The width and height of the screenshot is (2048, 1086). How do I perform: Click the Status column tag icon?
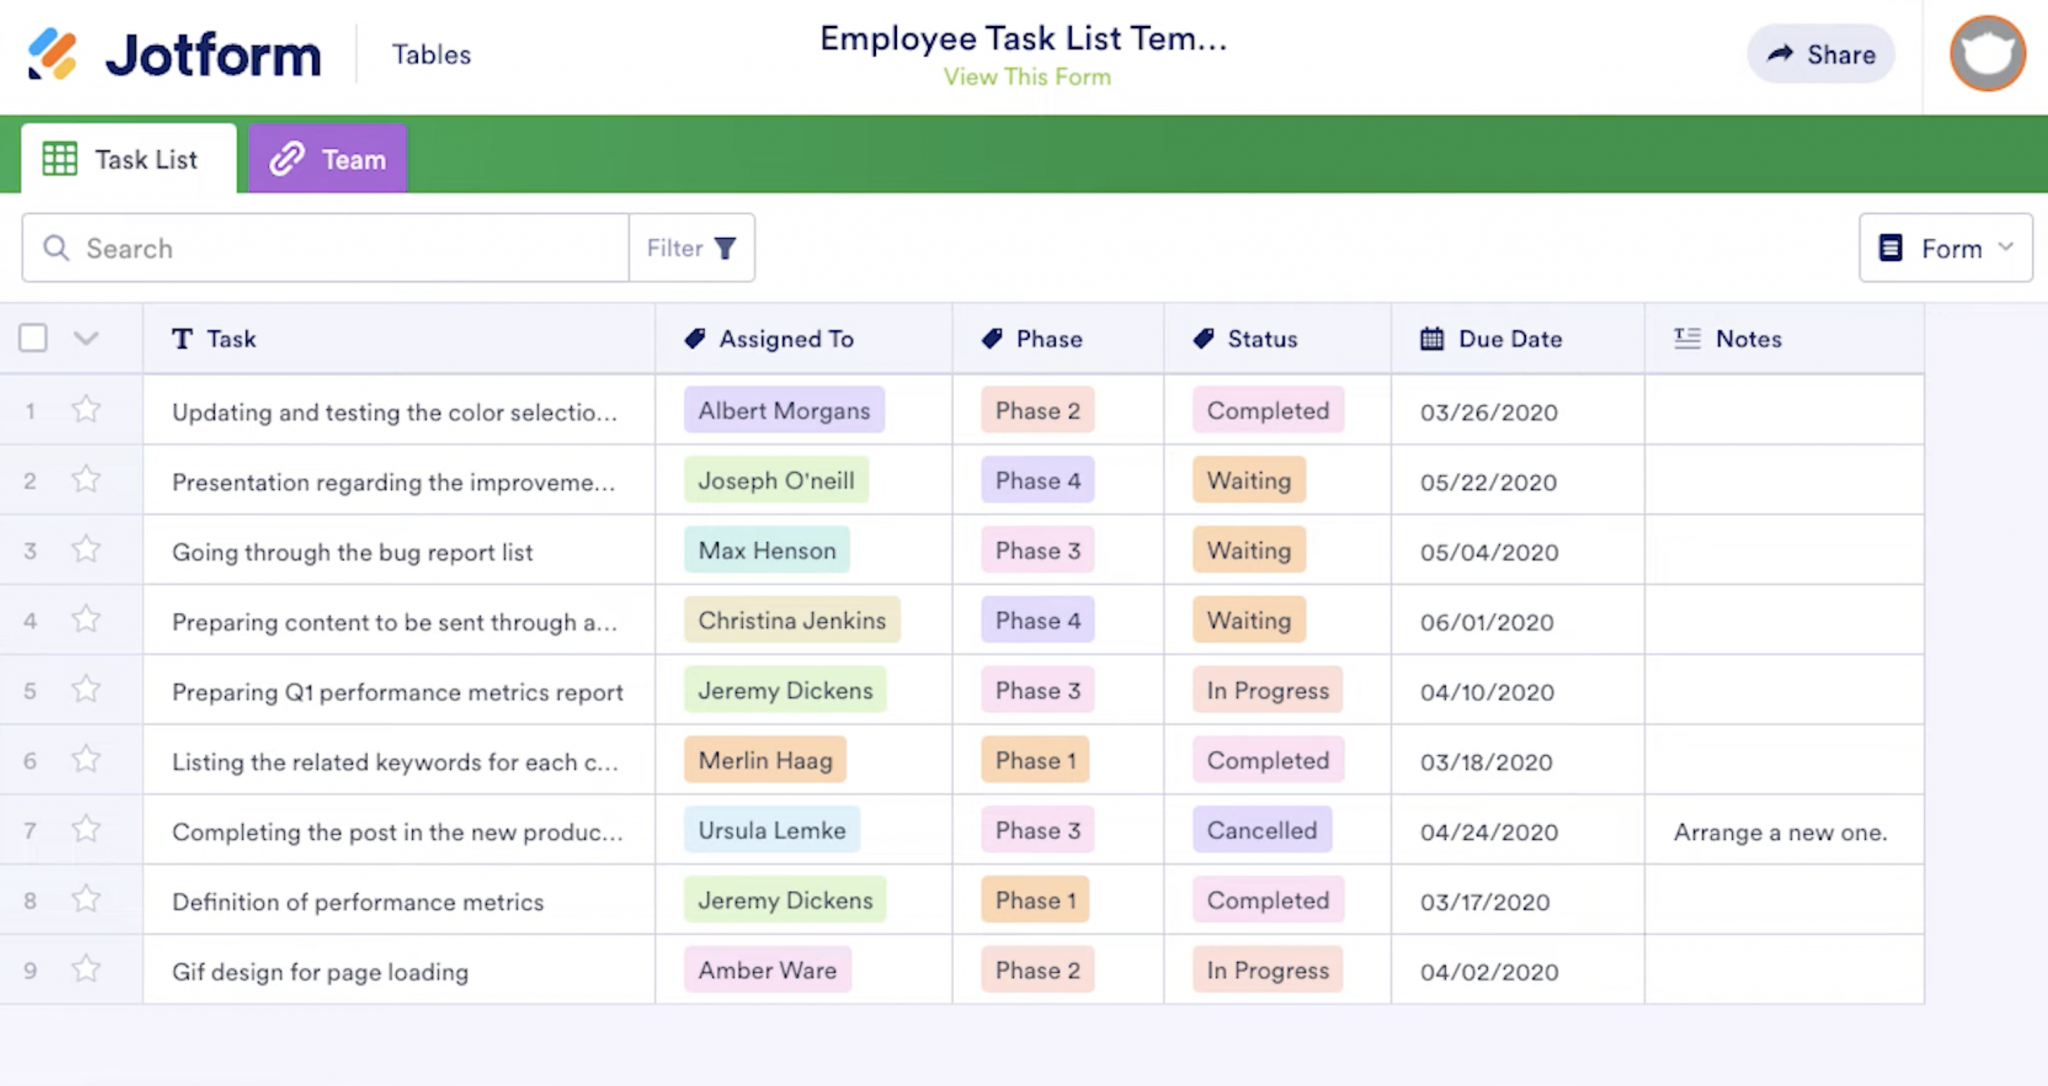coord(1204,339)
